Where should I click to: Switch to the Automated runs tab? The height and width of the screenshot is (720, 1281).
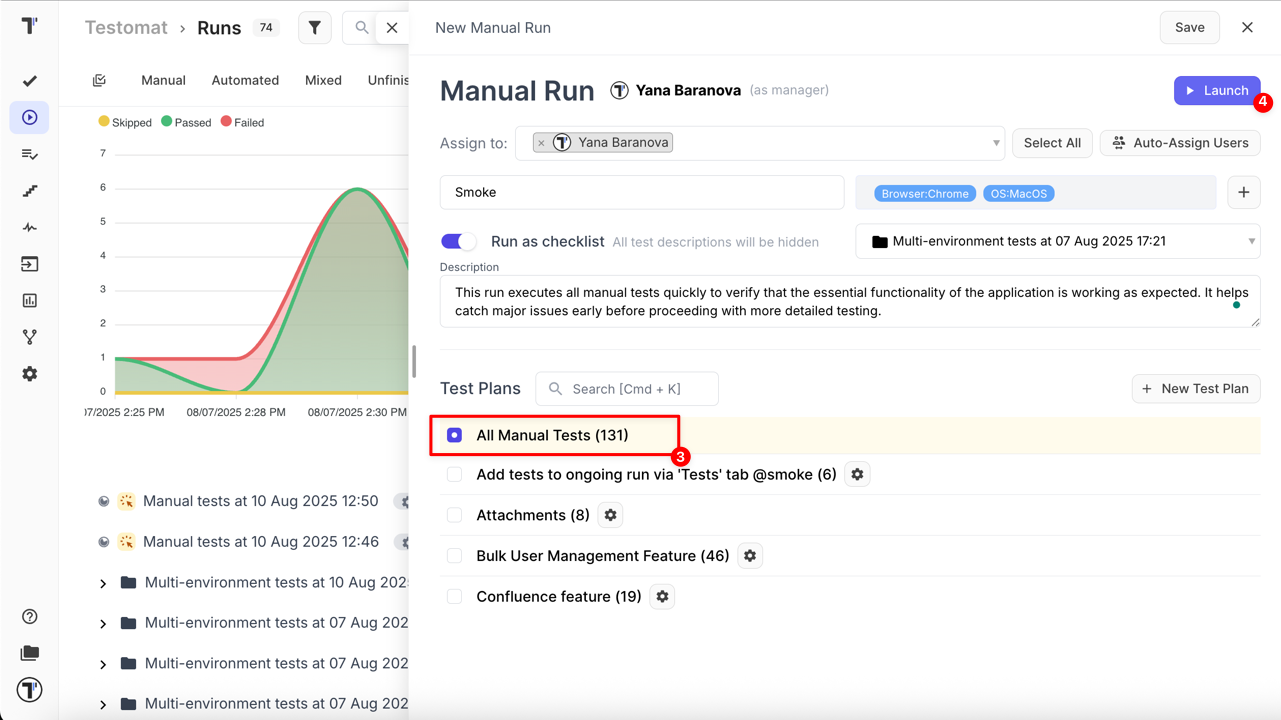click(x=245, y=80)
